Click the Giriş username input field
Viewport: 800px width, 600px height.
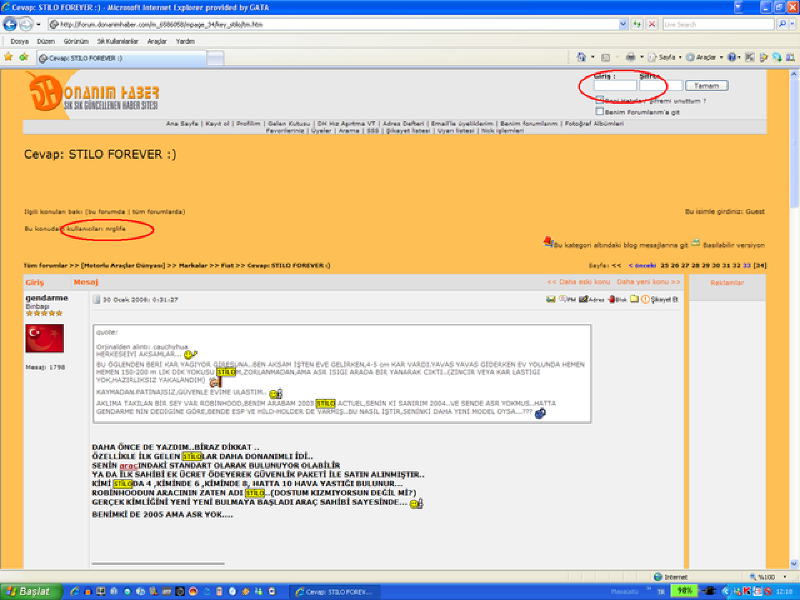pos(615,86)
